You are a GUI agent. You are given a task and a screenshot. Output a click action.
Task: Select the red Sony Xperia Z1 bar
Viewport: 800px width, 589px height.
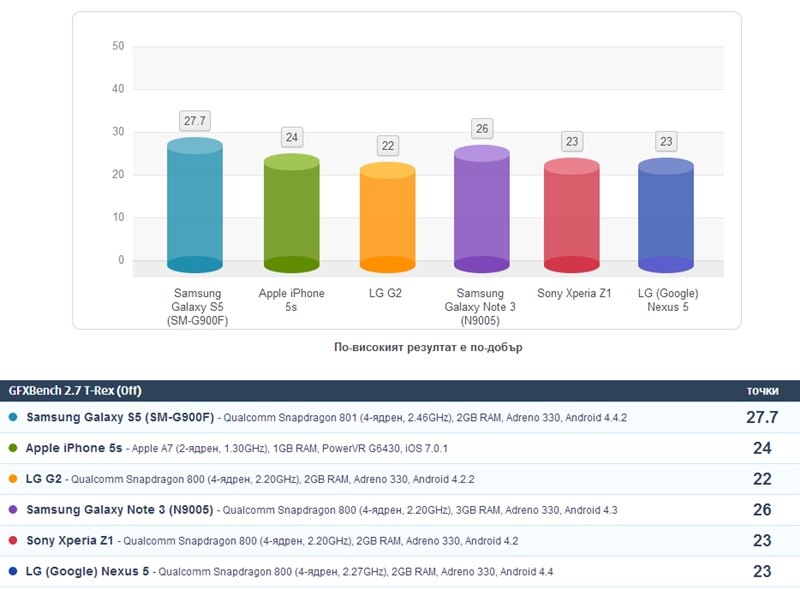pyautogui.click(x=571, y=215)
